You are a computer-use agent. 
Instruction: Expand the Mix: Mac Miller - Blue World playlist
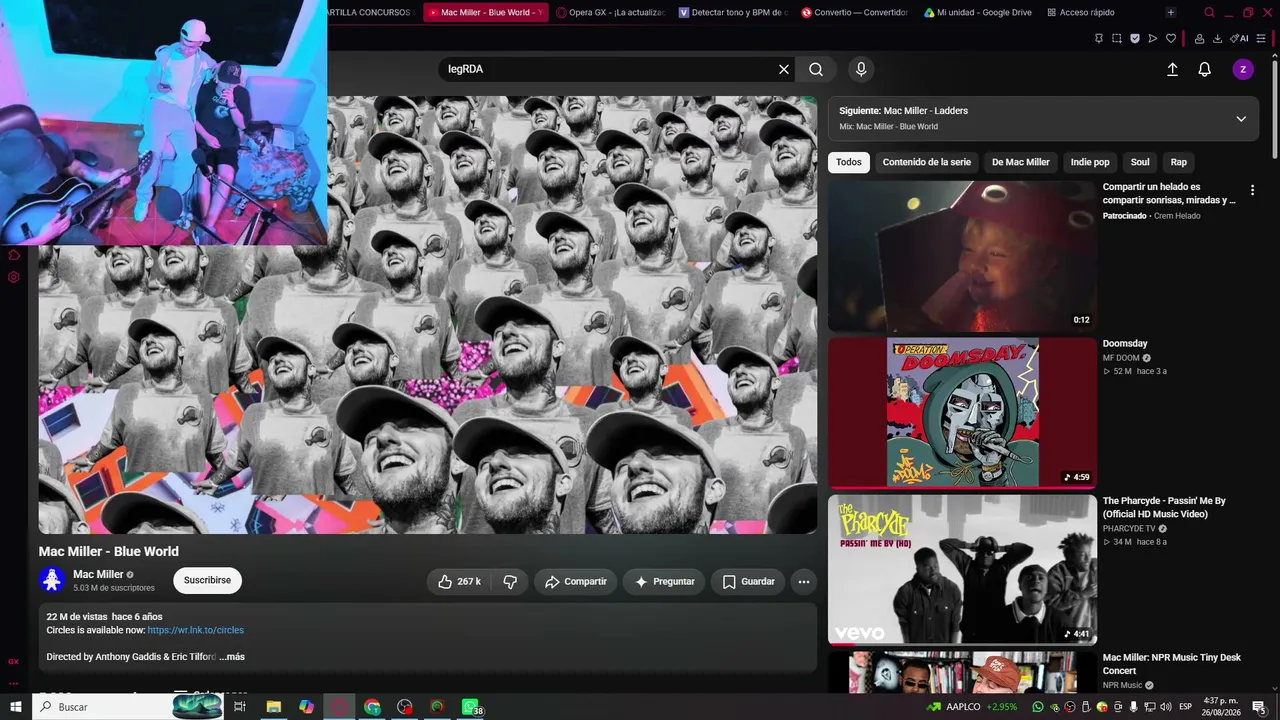1241,118
